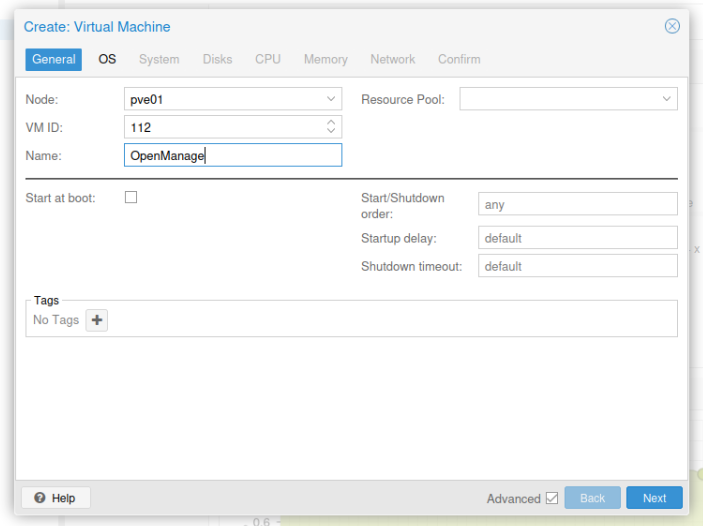Click into the VM ID field
This screenshot has height=526, width=703.
point(222,127)
